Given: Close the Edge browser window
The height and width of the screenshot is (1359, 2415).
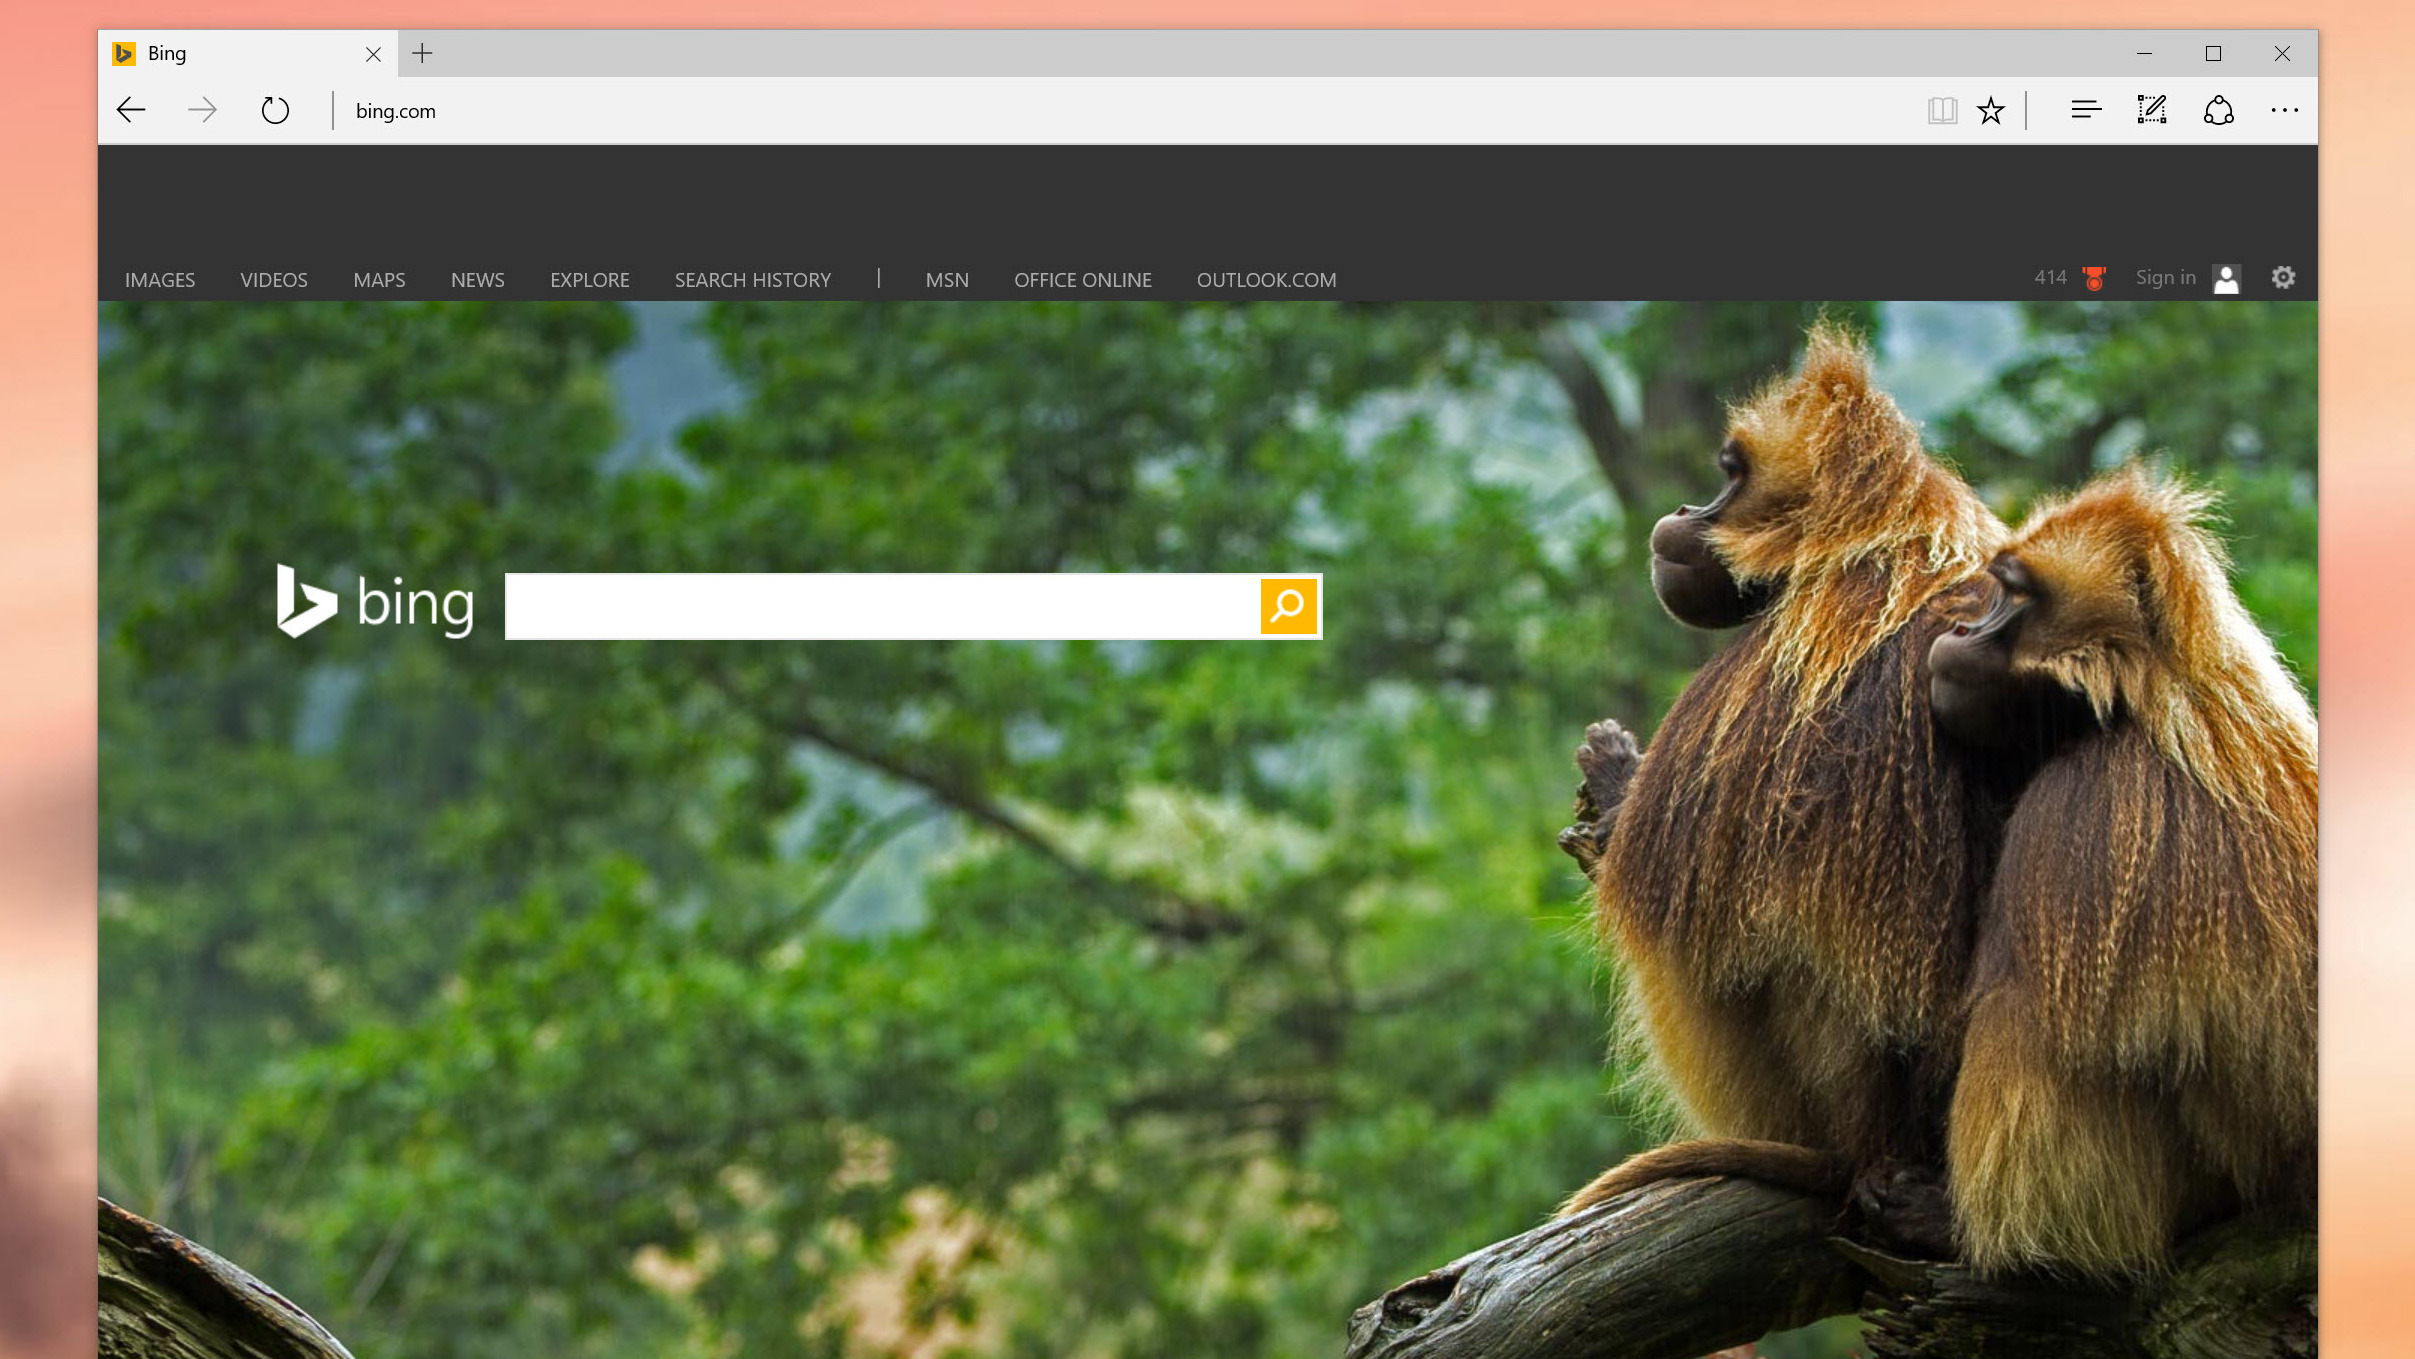Looking at the screenshot, I should click(x=2282, y=53).
